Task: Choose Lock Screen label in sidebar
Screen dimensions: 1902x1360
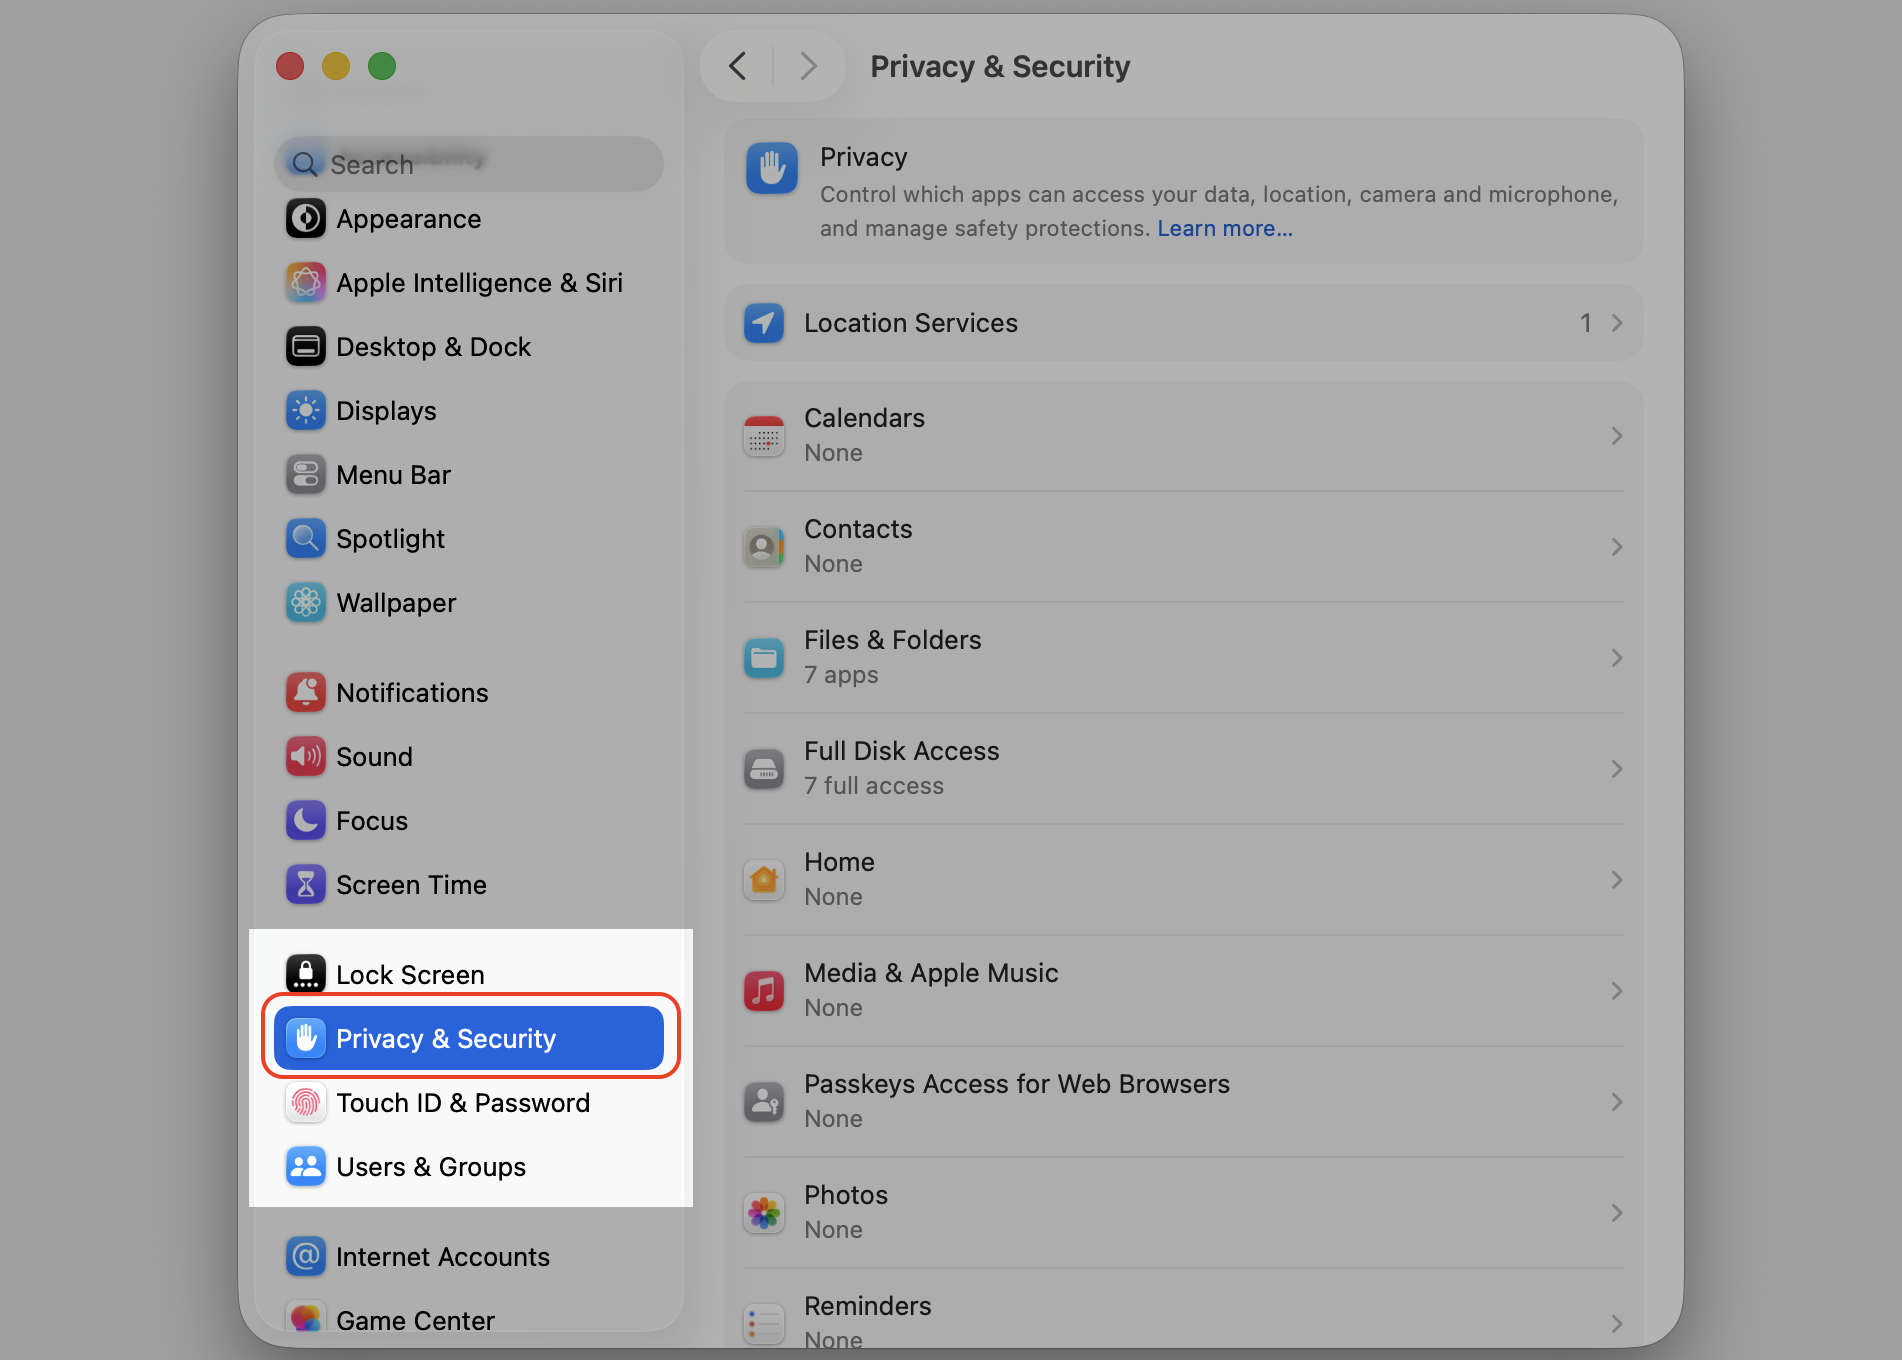Action: (410, 975)
